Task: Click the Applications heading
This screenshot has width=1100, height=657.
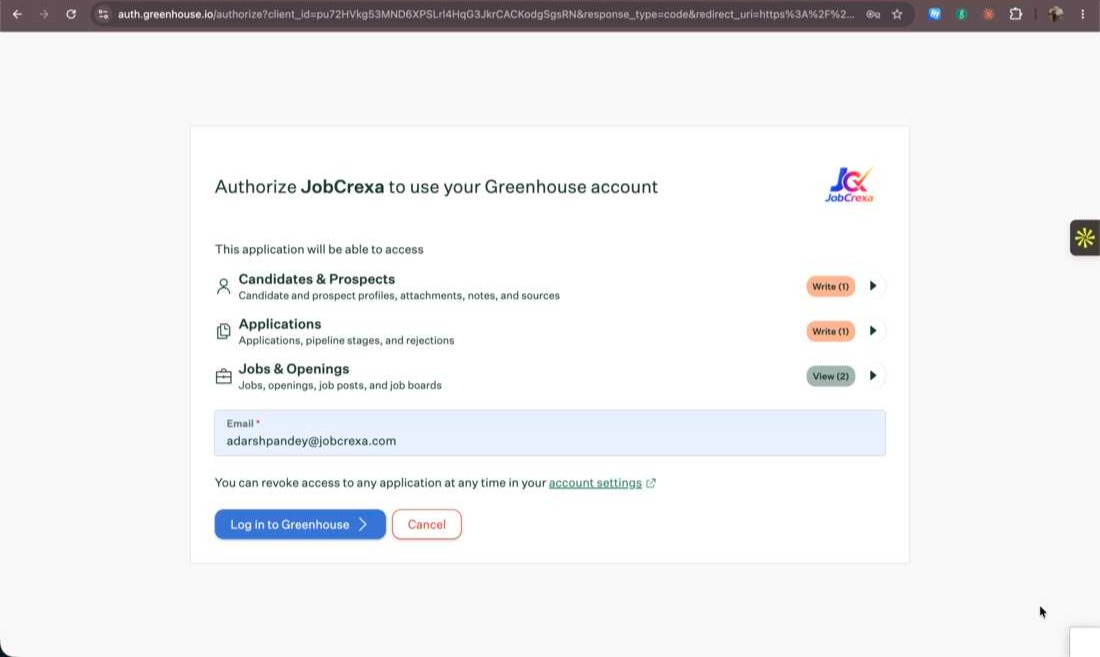Action: coord(280,324)
